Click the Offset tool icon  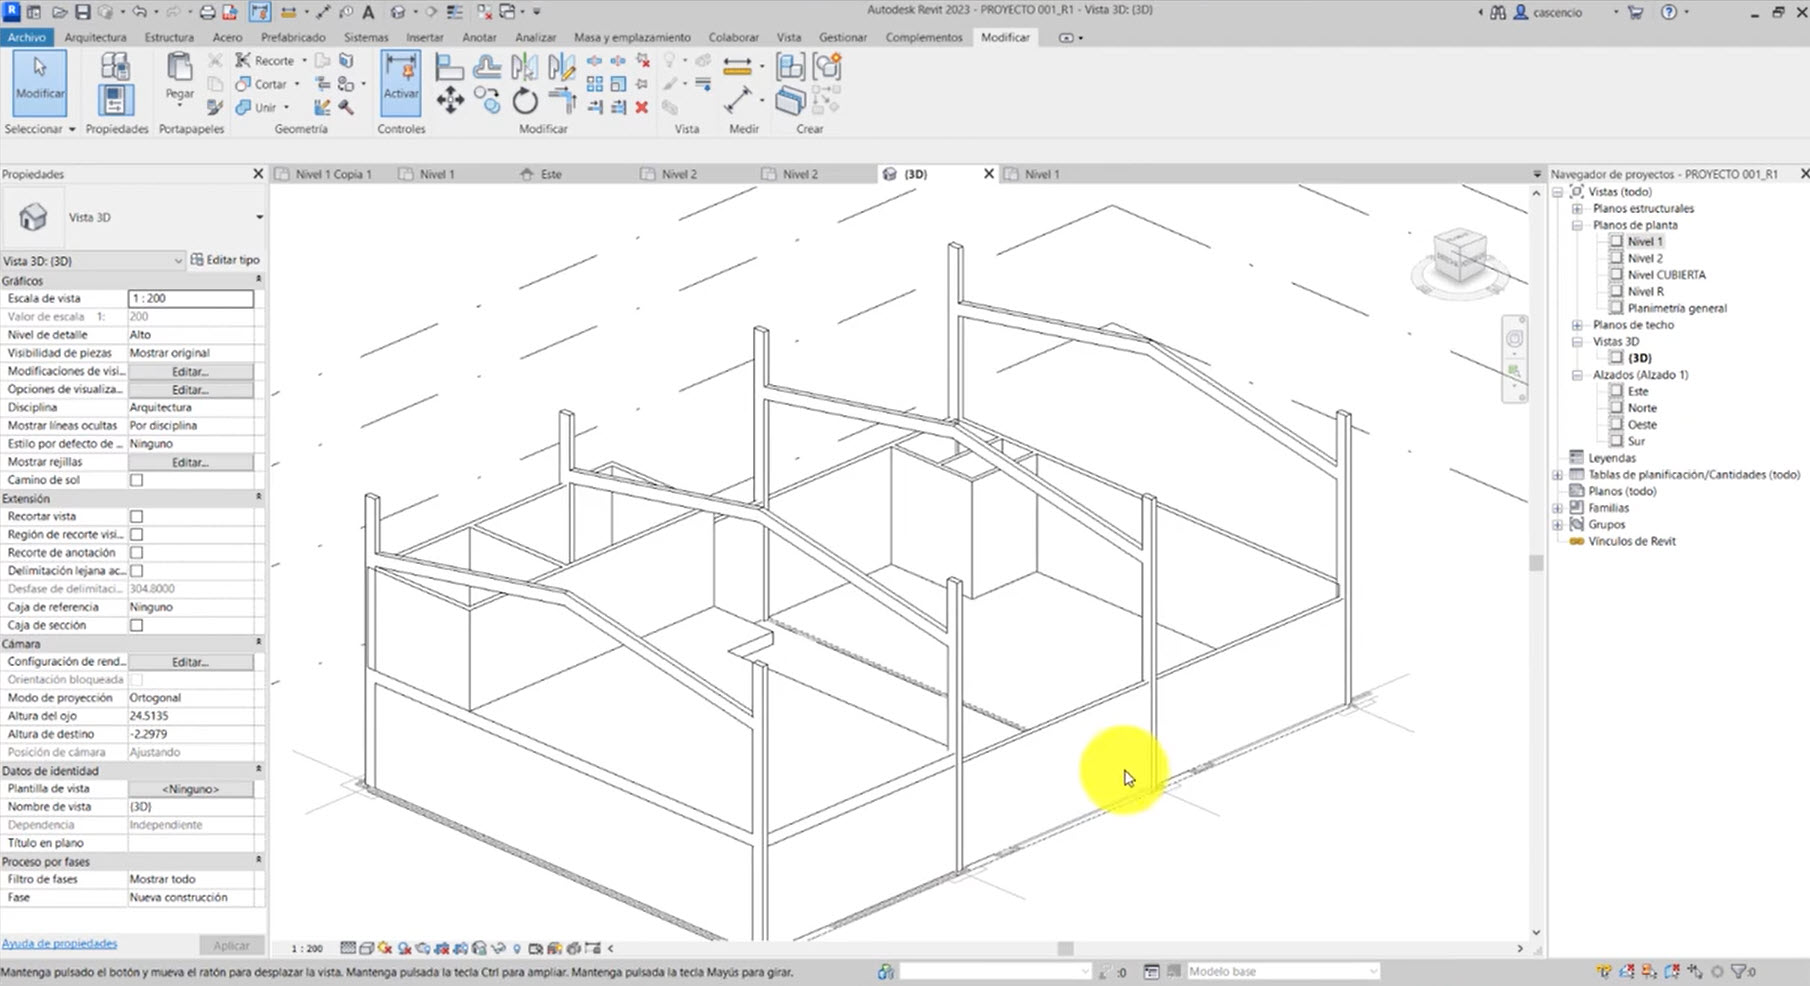487,67
